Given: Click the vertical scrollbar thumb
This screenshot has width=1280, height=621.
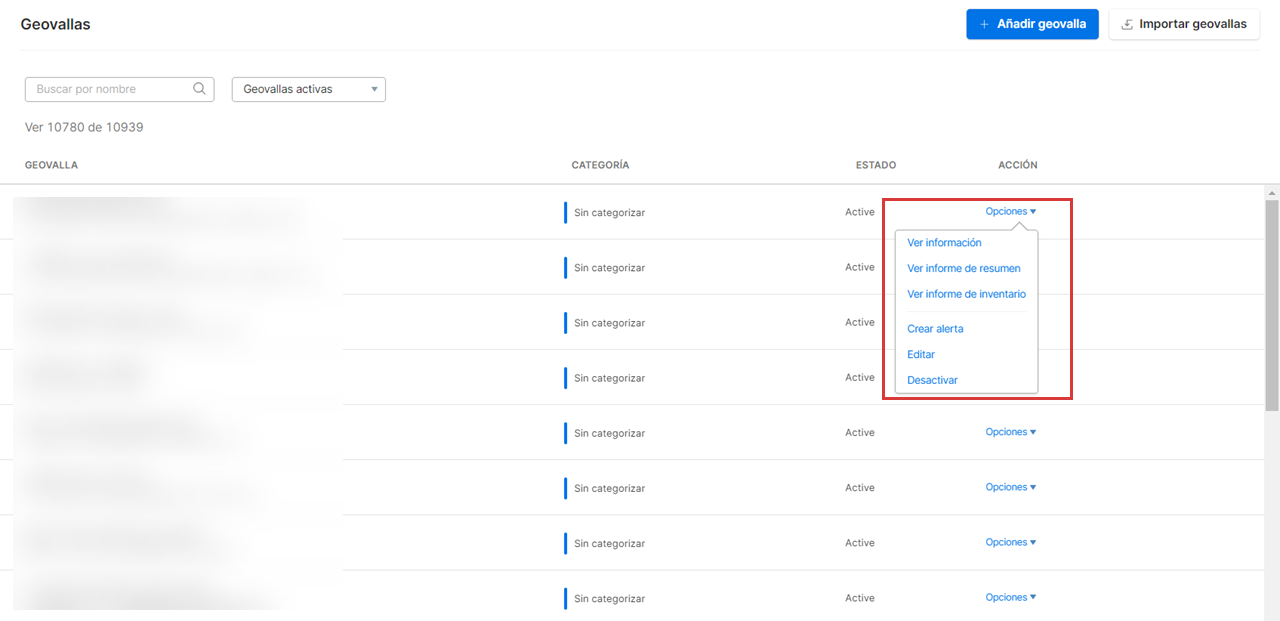Looking at the screenshot, I should (x=1272, y=300).
